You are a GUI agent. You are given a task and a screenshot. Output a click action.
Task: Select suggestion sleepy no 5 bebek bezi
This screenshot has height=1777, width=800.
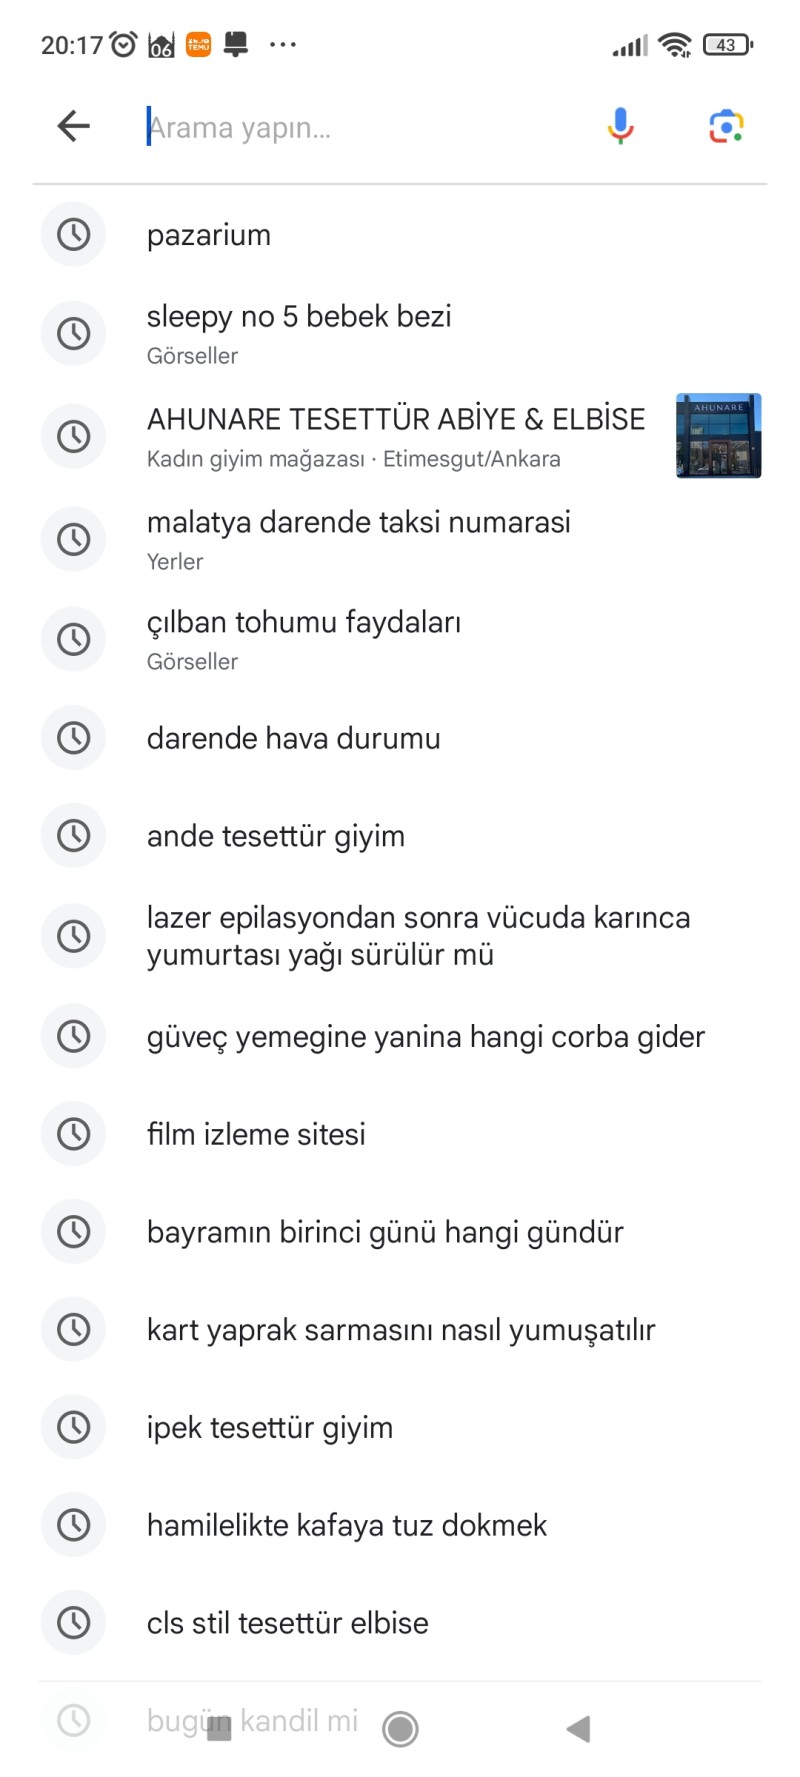click(400, 334)
